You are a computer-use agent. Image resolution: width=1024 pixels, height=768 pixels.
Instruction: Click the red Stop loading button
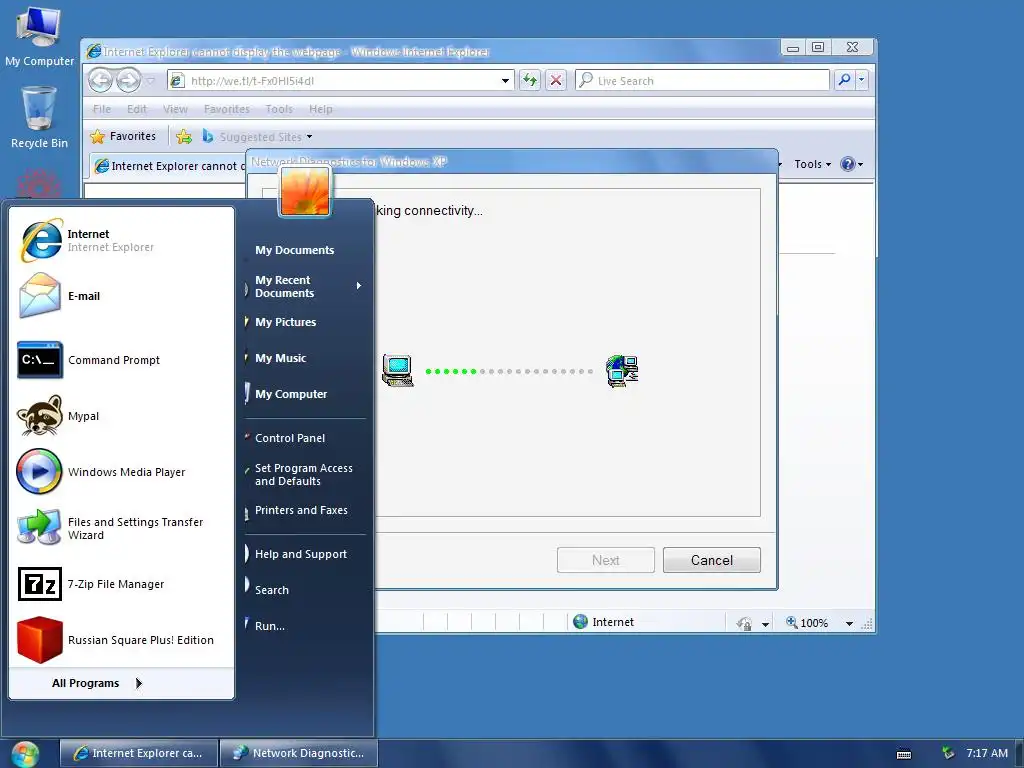(x=556, y=80)
